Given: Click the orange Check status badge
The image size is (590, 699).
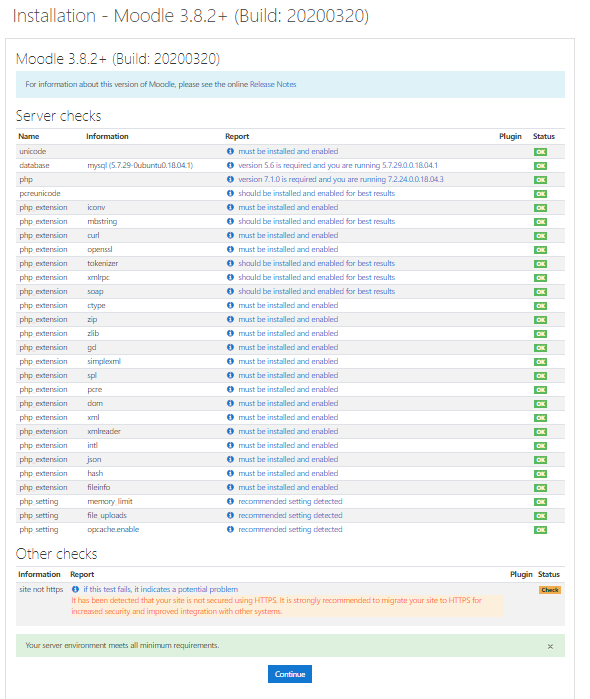Looking at the screenshot, I should coord(549,590).
